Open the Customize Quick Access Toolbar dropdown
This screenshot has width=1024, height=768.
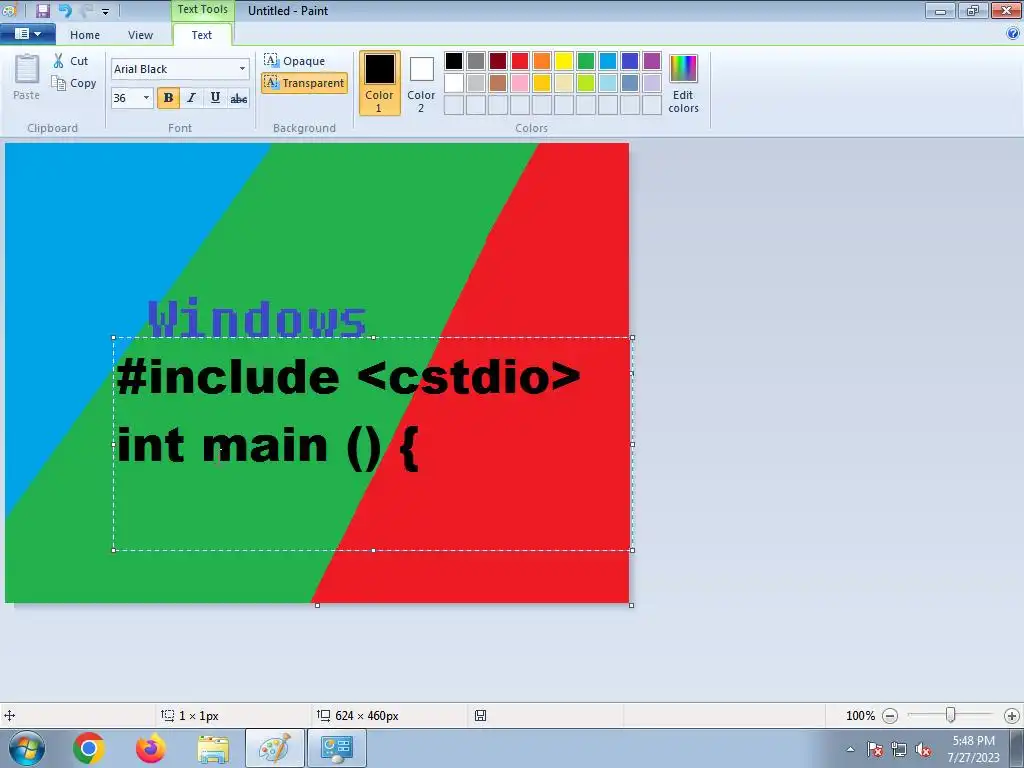[x=105, y=12]
